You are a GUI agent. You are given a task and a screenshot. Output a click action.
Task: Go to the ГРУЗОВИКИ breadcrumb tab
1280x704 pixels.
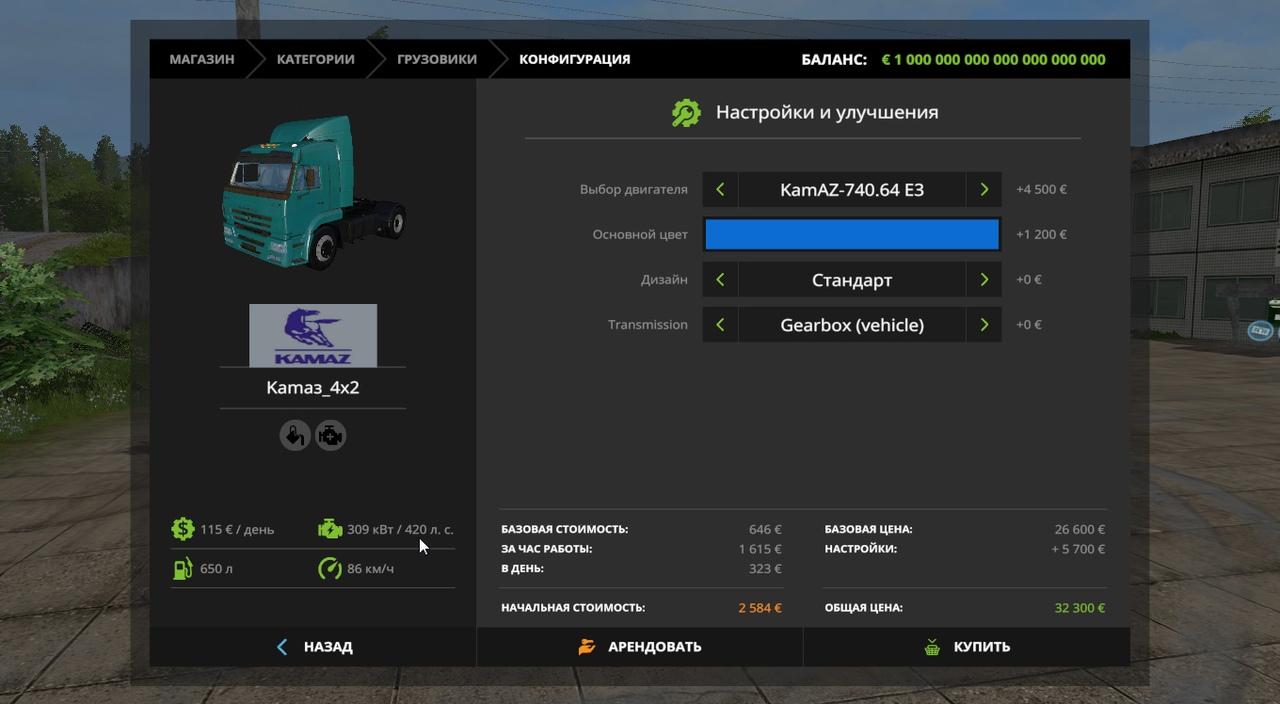(436, 59)
